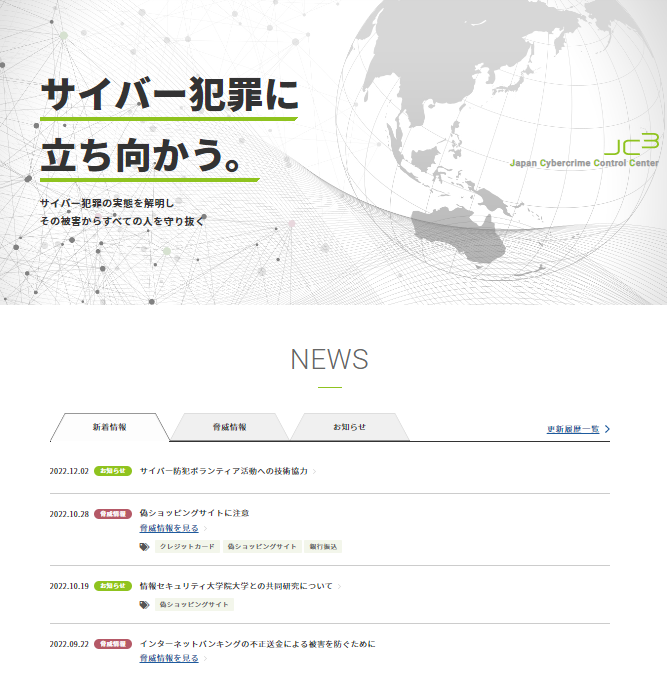This screenshot has width=667, height=675.
Task: Click the arrow after 情報セキュリティ大学院大学 headline
Action: pos(340,586)
